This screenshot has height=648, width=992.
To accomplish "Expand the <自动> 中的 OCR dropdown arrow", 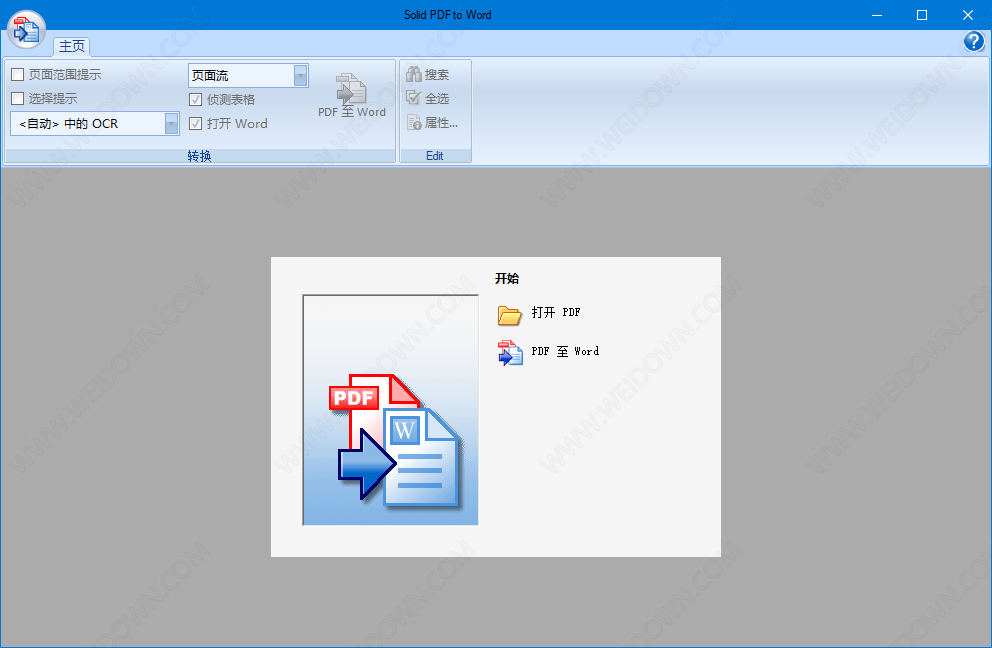I will click(x=171, y=123).
